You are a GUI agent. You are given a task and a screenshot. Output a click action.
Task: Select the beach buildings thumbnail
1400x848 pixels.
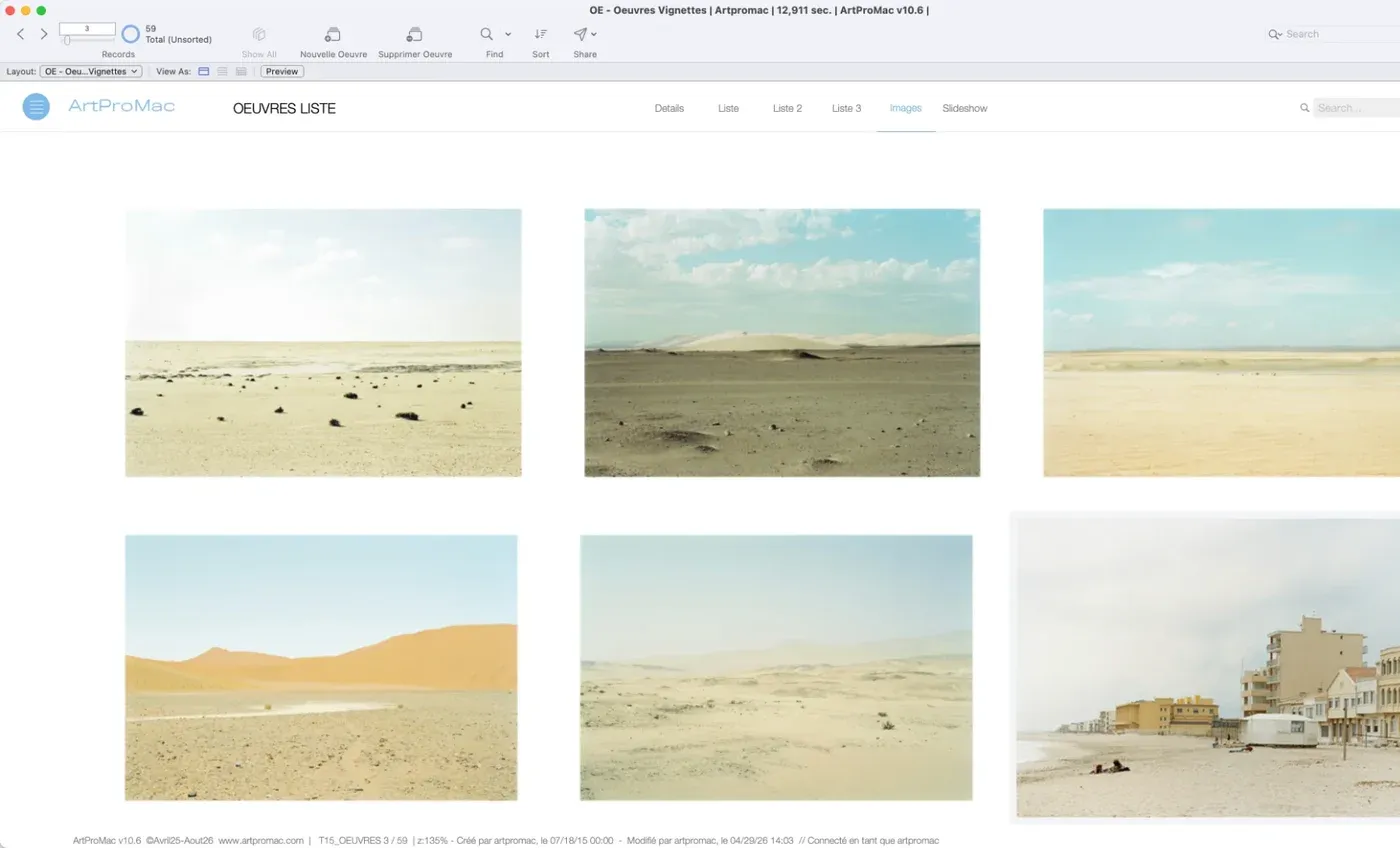point(1208,667)
